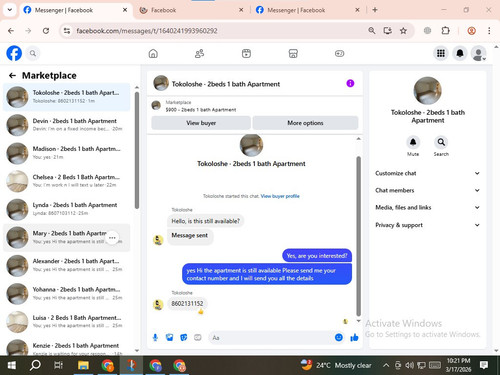The width and height of the screenshot is (500, 375).
Task: Open the Video icon in top navigation
Action: pyautogui.click(x=246, y=53)
